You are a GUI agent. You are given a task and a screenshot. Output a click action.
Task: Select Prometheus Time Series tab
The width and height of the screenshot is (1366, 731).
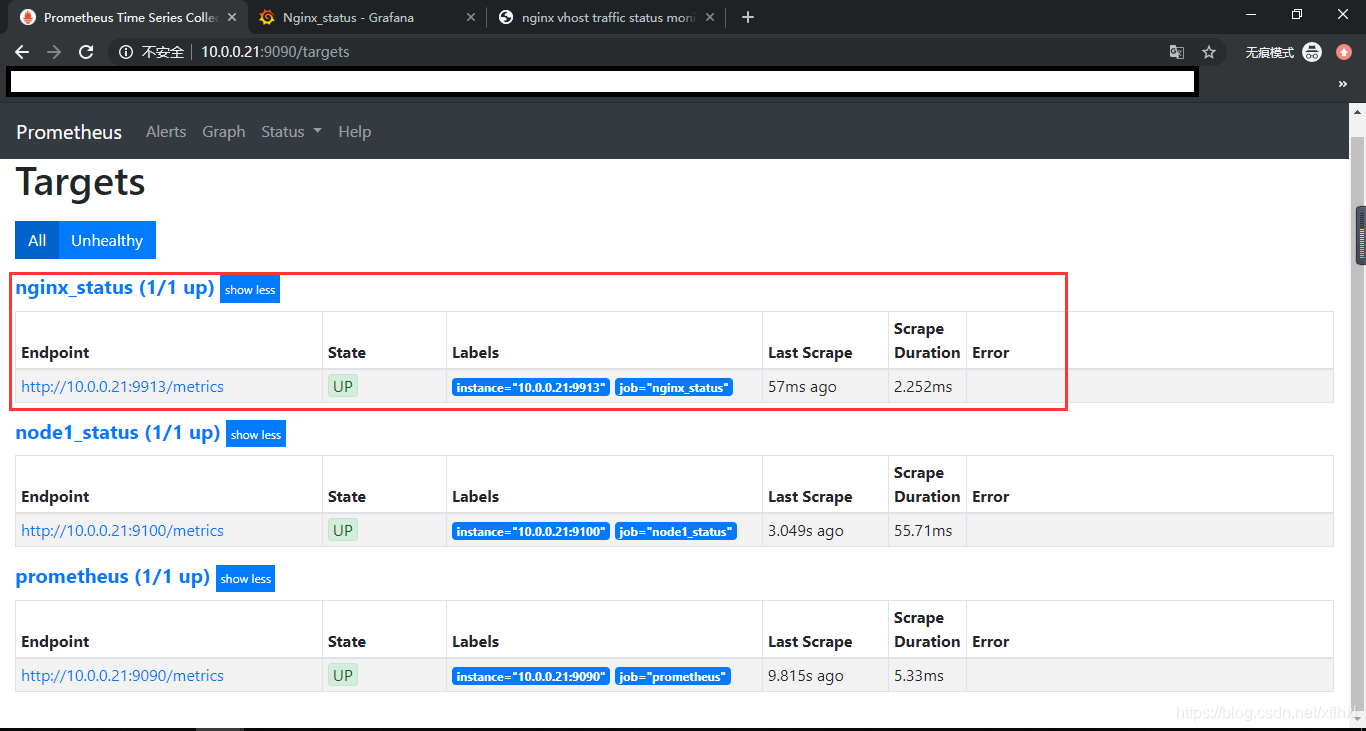pos(126,17)
